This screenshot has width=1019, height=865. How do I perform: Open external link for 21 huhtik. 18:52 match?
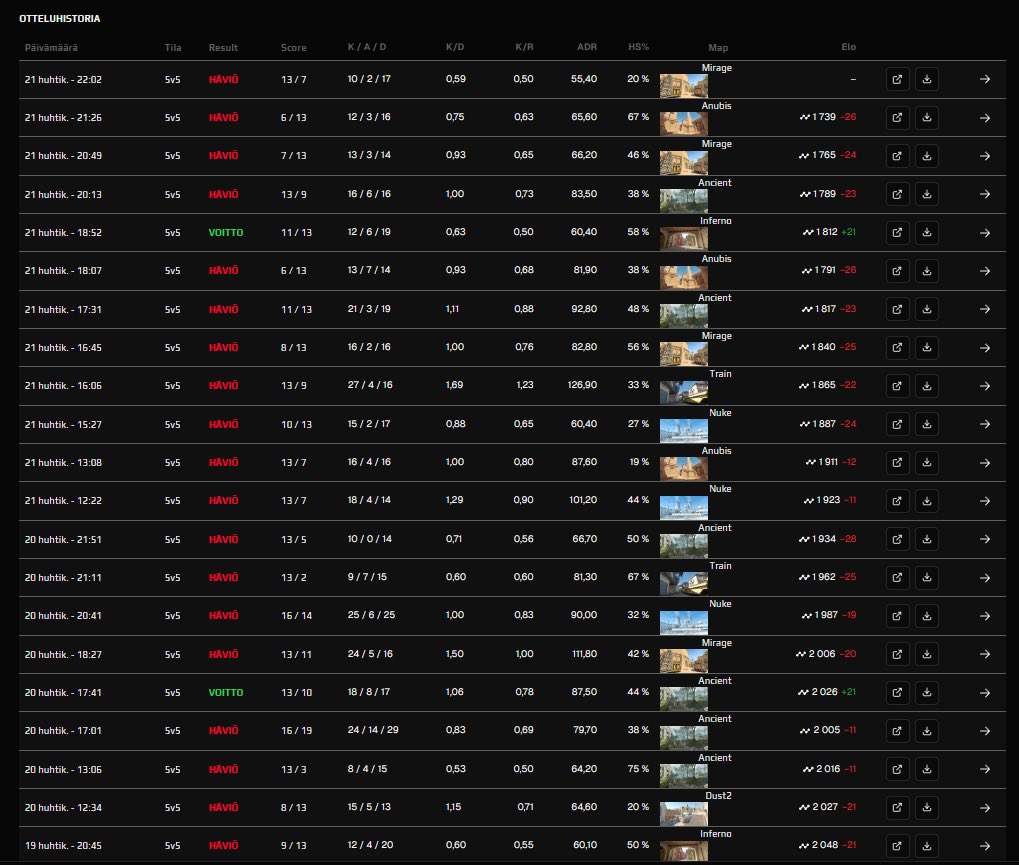(897, 233)
